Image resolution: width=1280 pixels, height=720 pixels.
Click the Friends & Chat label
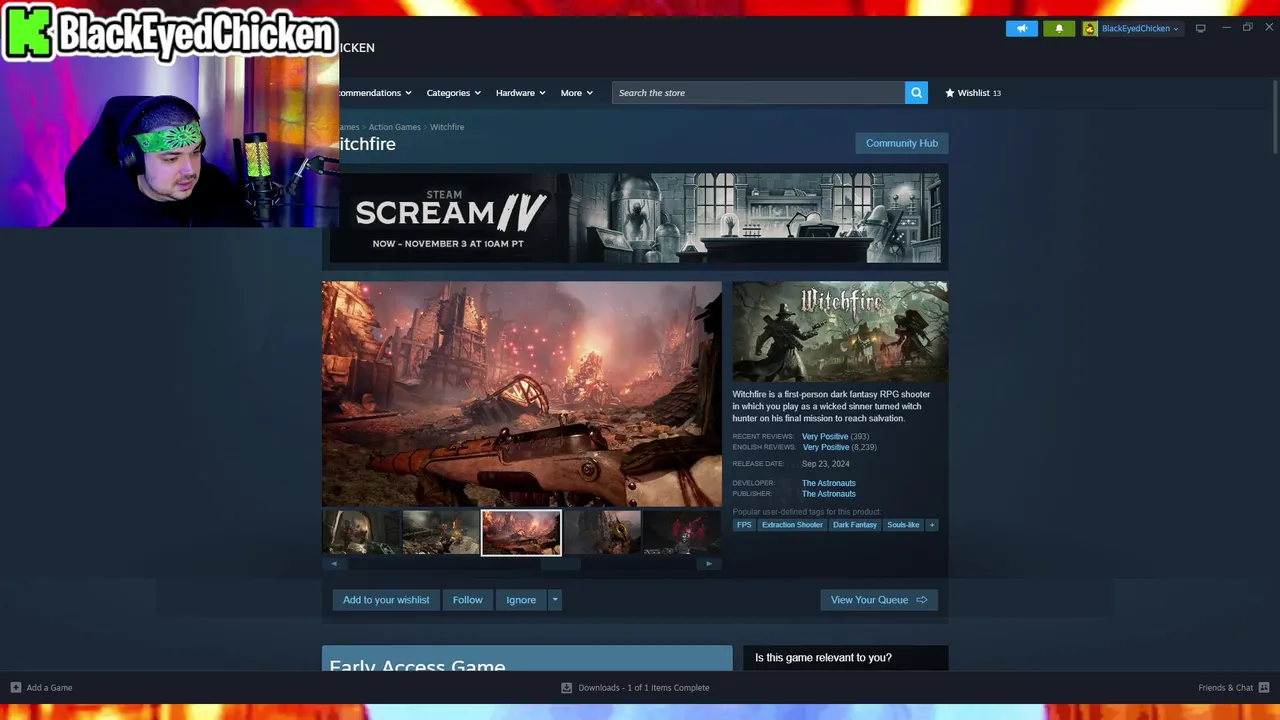coord(1225,687)
